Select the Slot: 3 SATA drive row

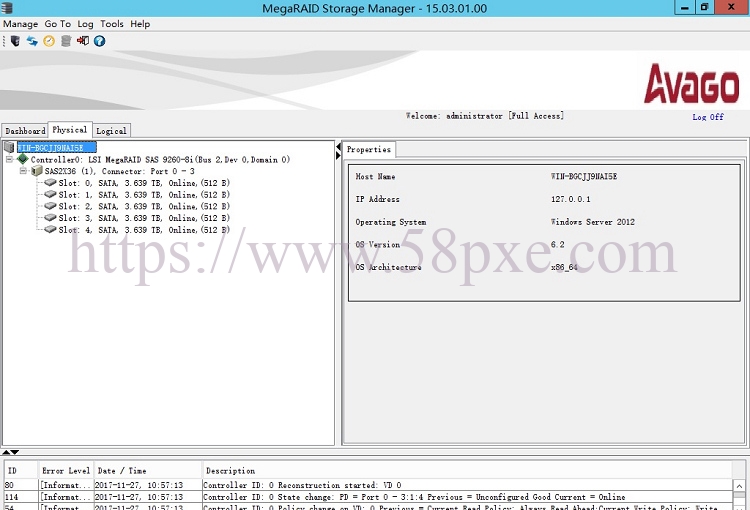point(144,218)
